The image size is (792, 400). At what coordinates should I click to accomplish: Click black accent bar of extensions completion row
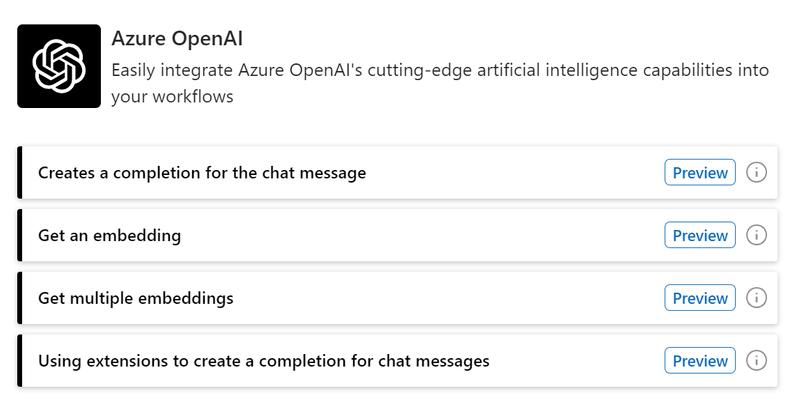tap(20, 361)
